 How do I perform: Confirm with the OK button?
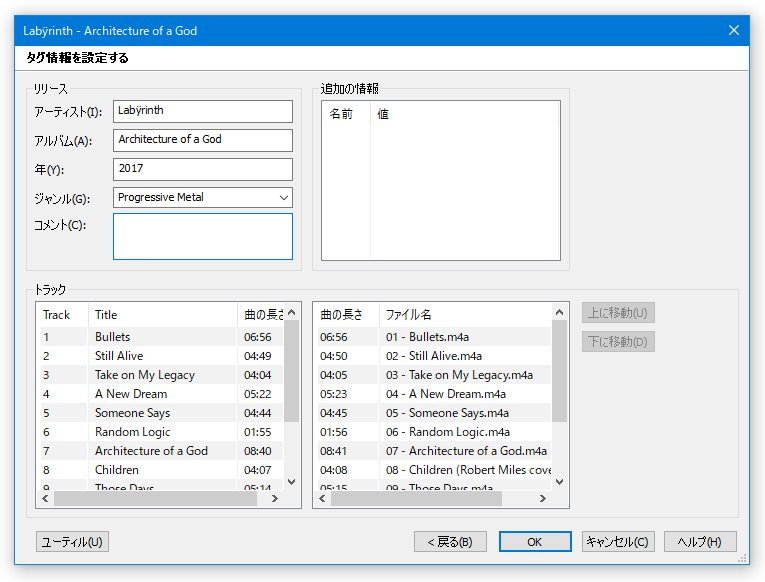click(x=535, y=542)
